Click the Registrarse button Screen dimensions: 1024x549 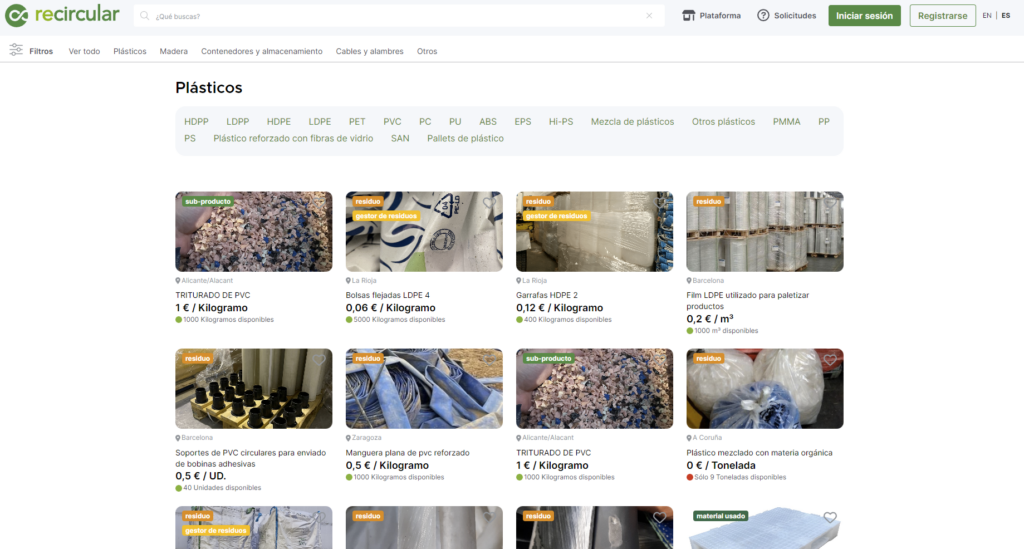point(942,16)
